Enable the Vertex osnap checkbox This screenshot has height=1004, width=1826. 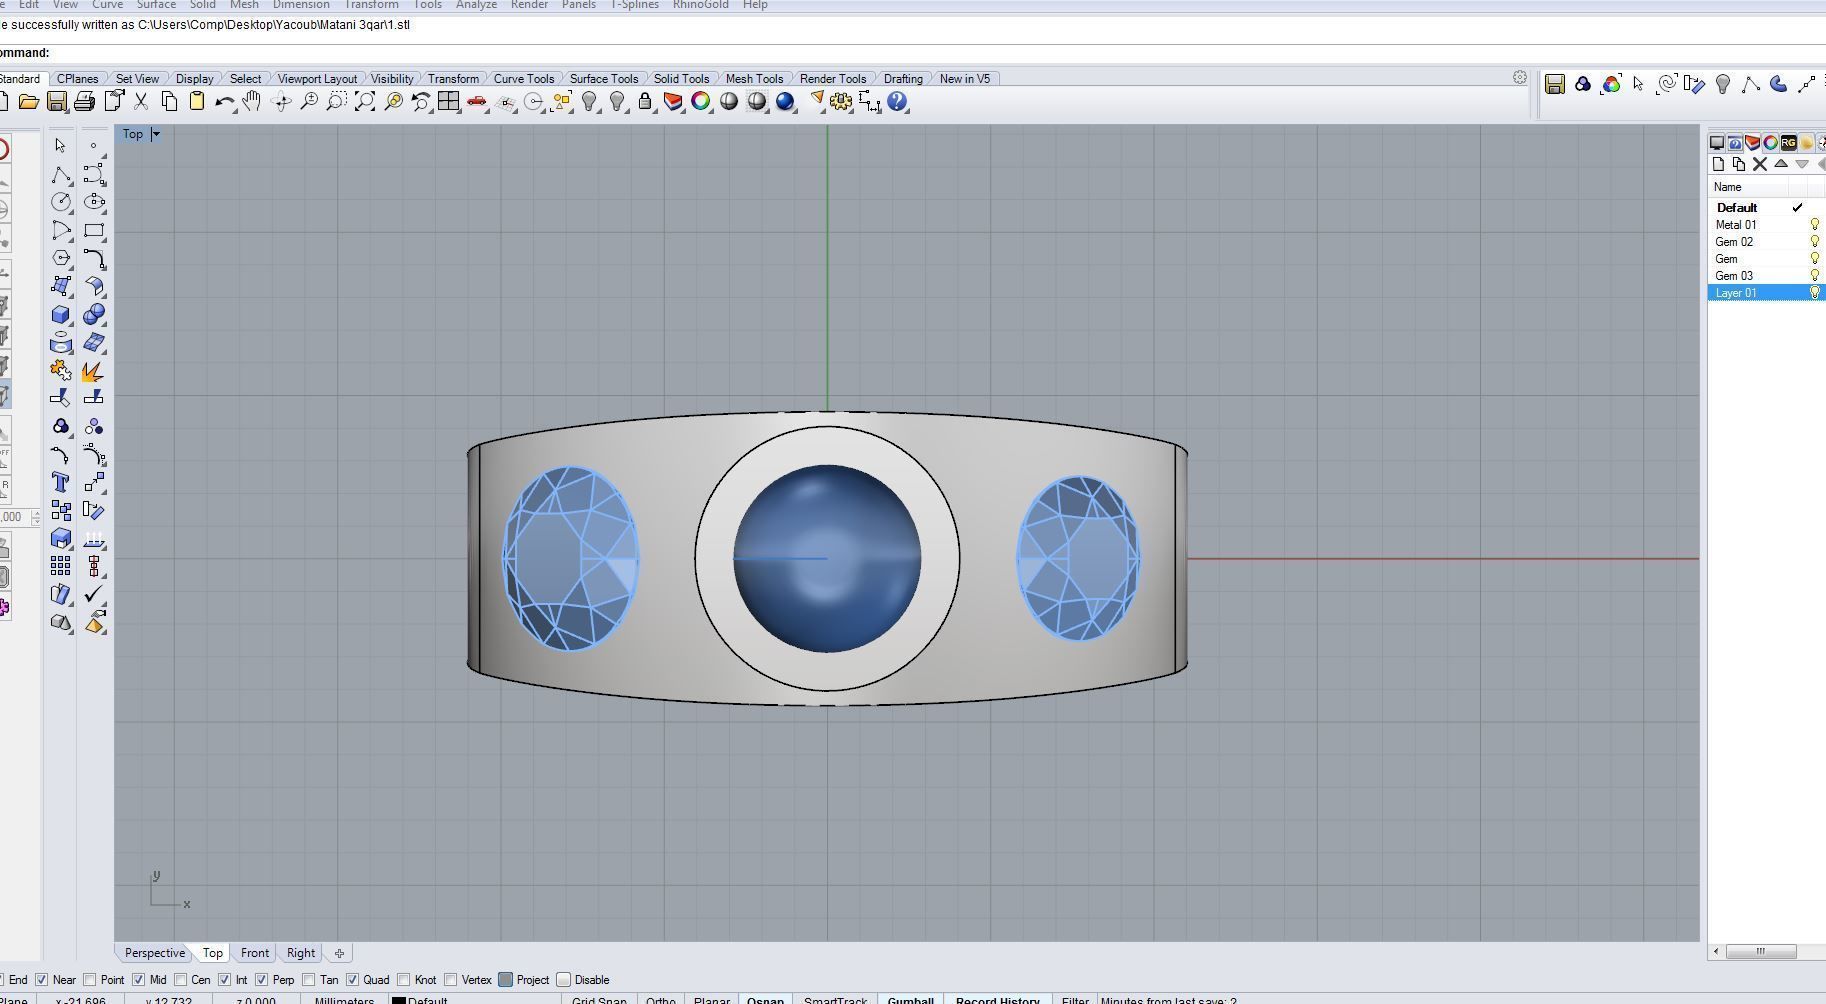[x=451, y=980]
